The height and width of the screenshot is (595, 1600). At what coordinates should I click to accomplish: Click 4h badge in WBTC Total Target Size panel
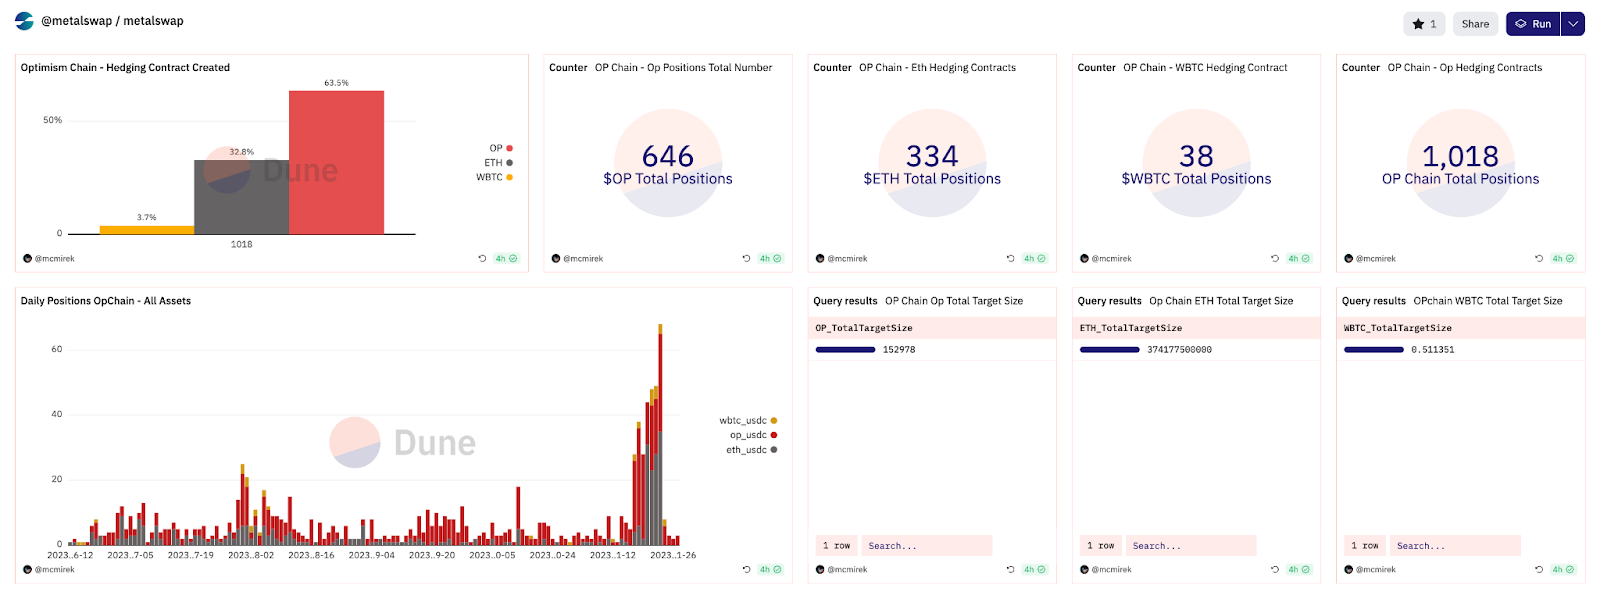[1562, 570]
